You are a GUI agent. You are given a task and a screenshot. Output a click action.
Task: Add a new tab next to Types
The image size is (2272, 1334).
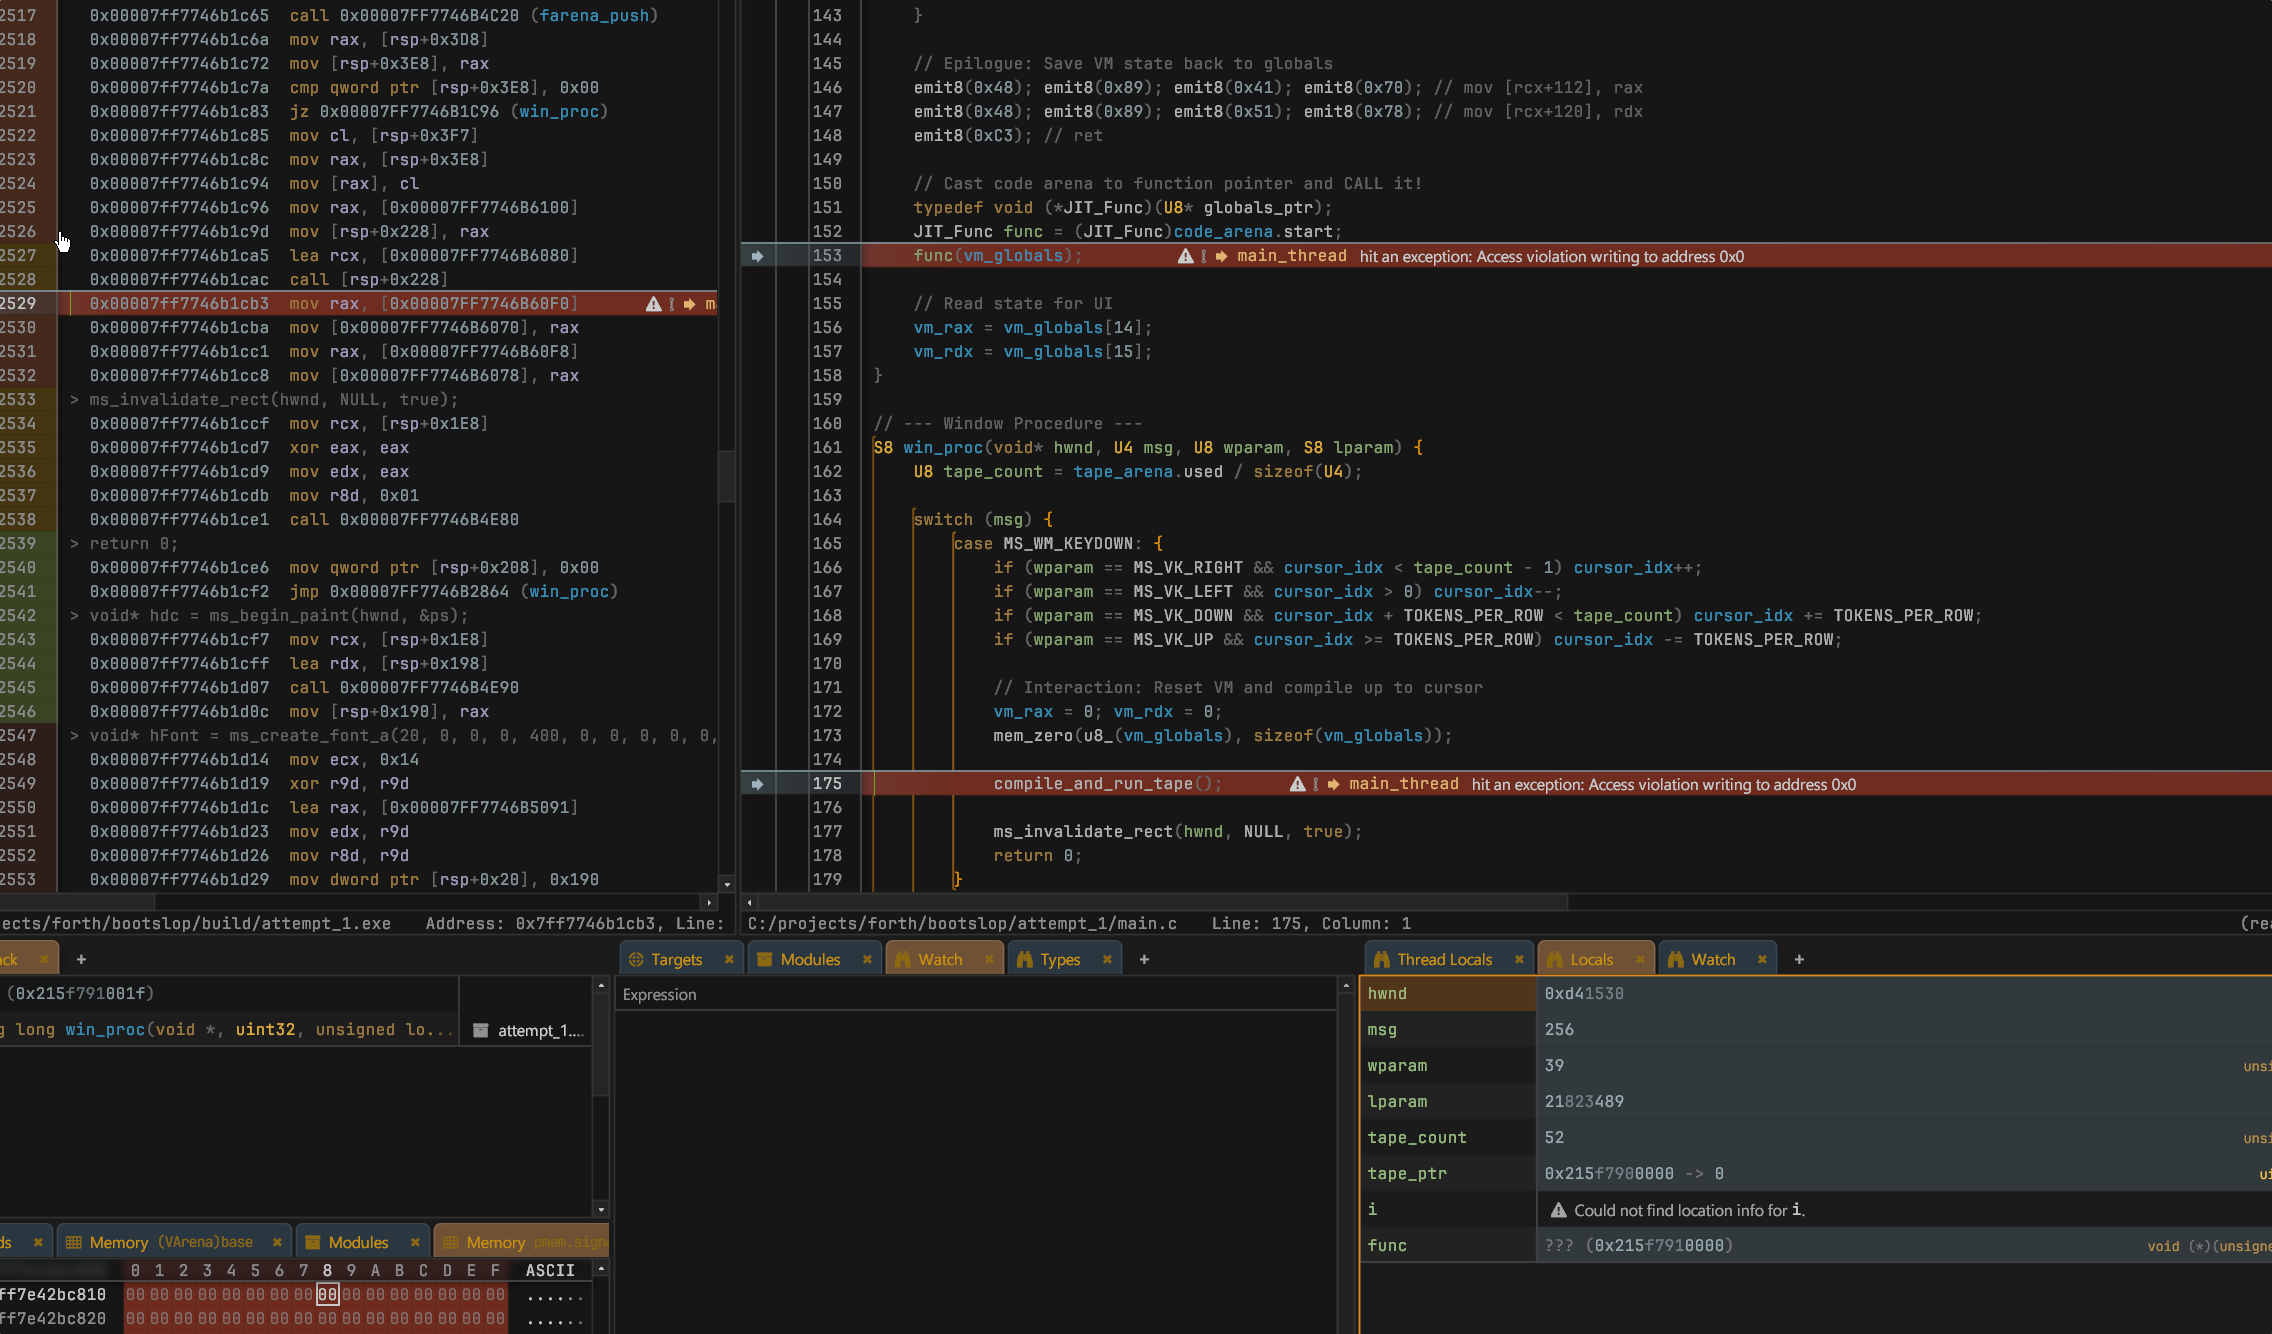(x=1144, y=959)
